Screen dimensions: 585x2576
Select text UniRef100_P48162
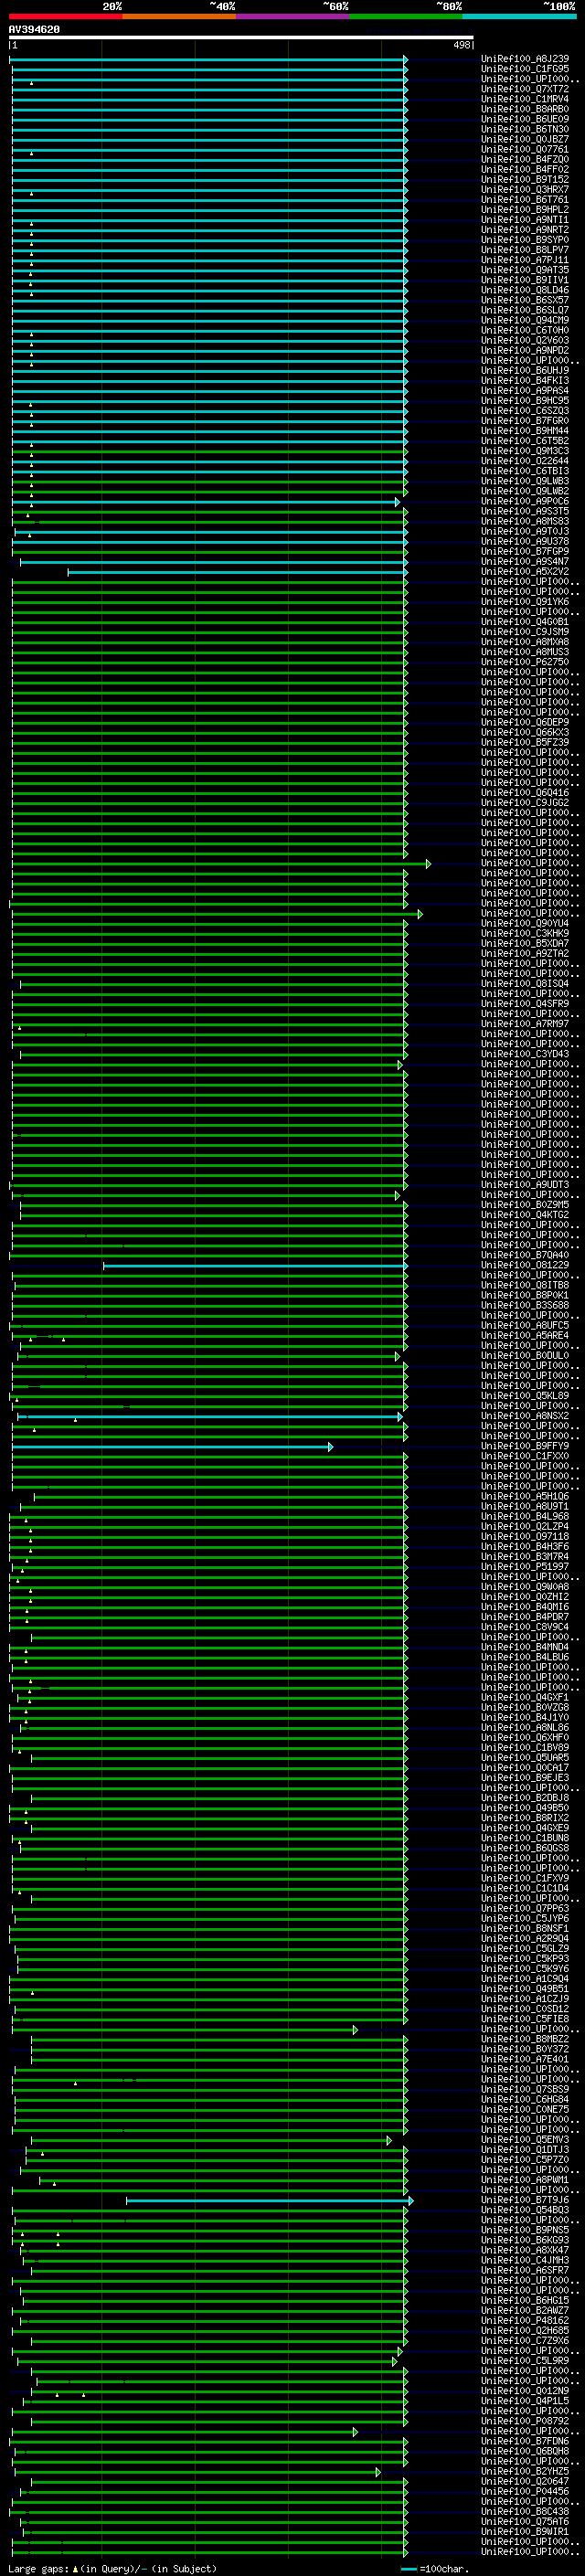[x=525, y=2320]
